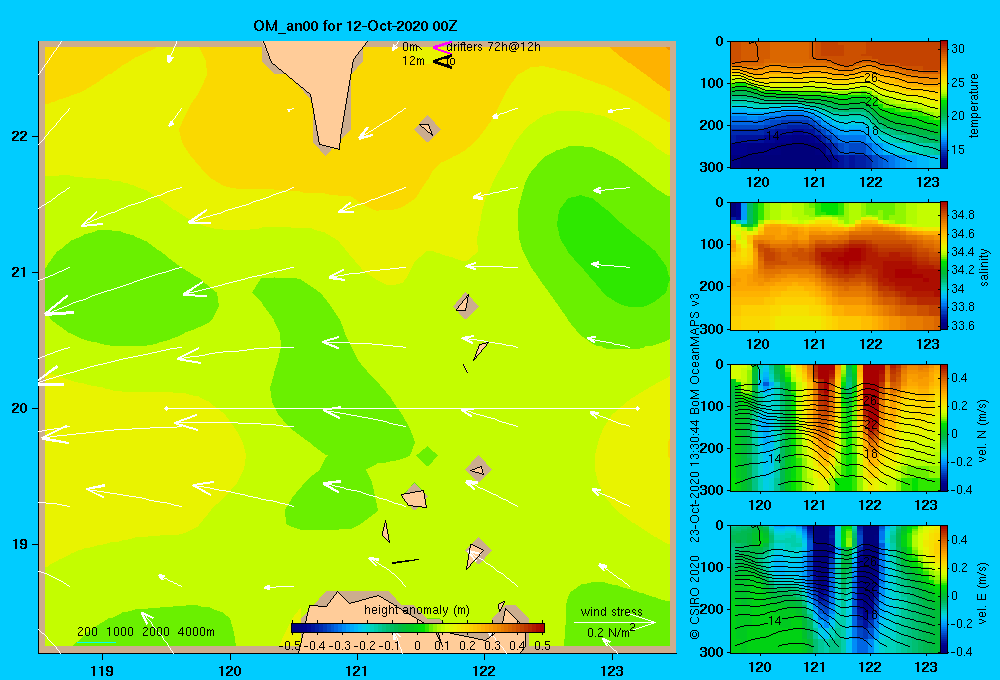The image size is (1000, 680).
Task: Open the vel. N cross-section panel
Action: pyautogui.click(x=834, y=427)
